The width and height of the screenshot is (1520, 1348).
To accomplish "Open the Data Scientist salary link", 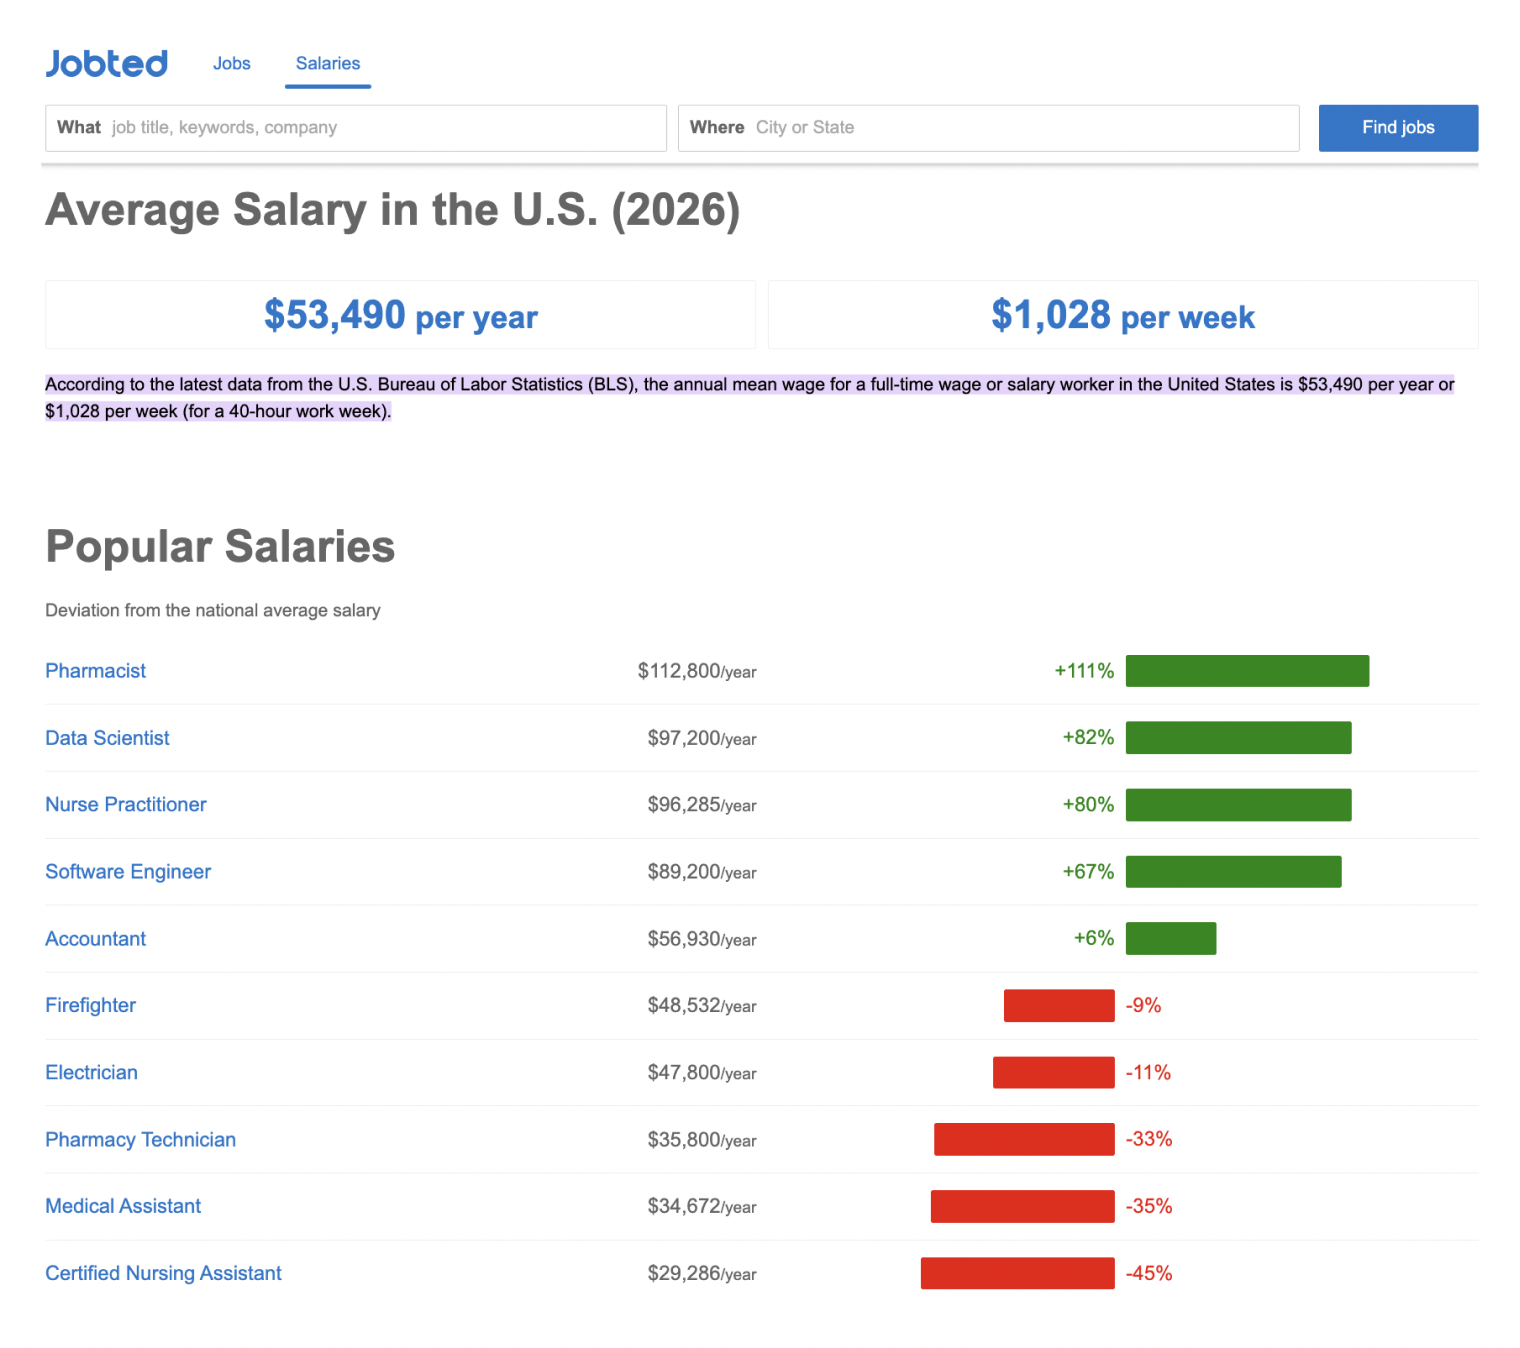I will click(x=107, y=738).
